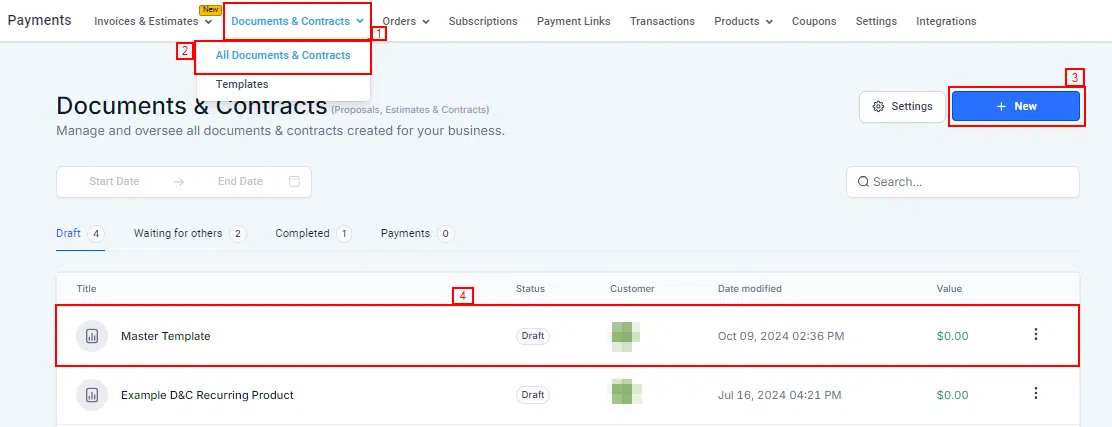This screenshot has width=1112, height=427.
Task: Click the Start Date field
Action: point(114,182)
